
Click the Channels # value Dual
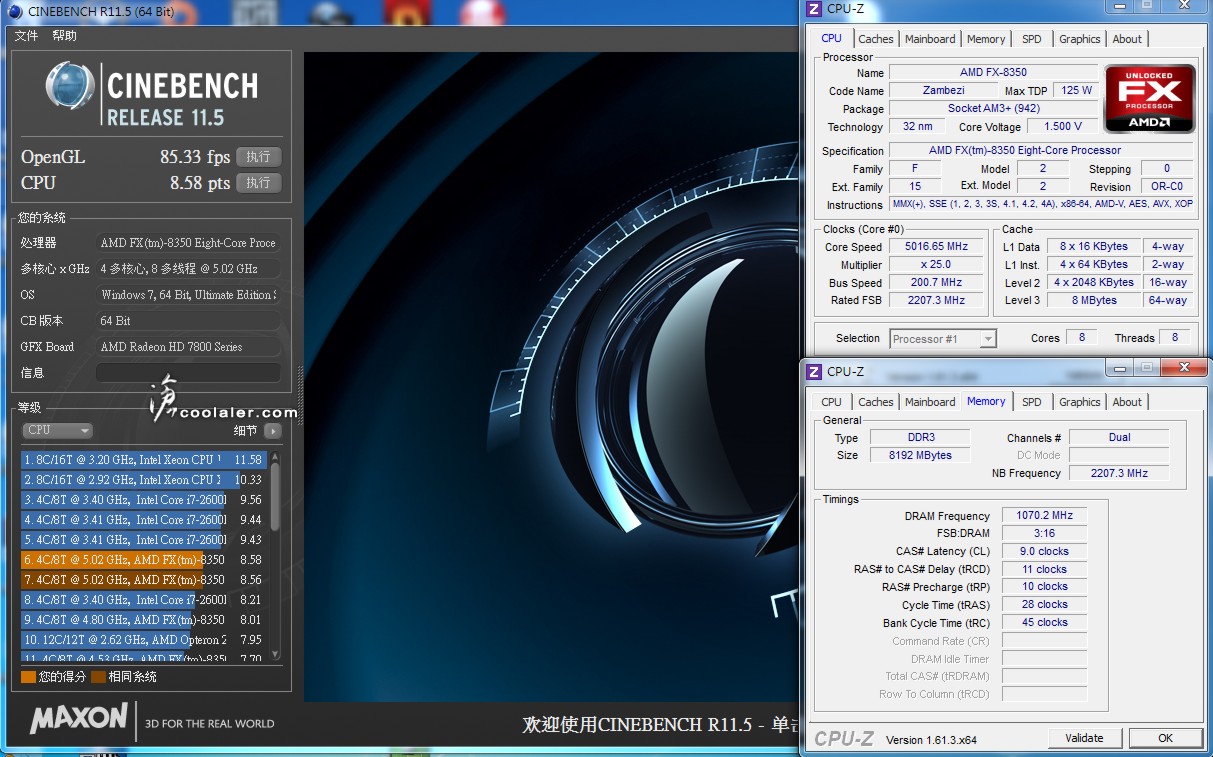pyautogui.click(x=1119, y=438)
